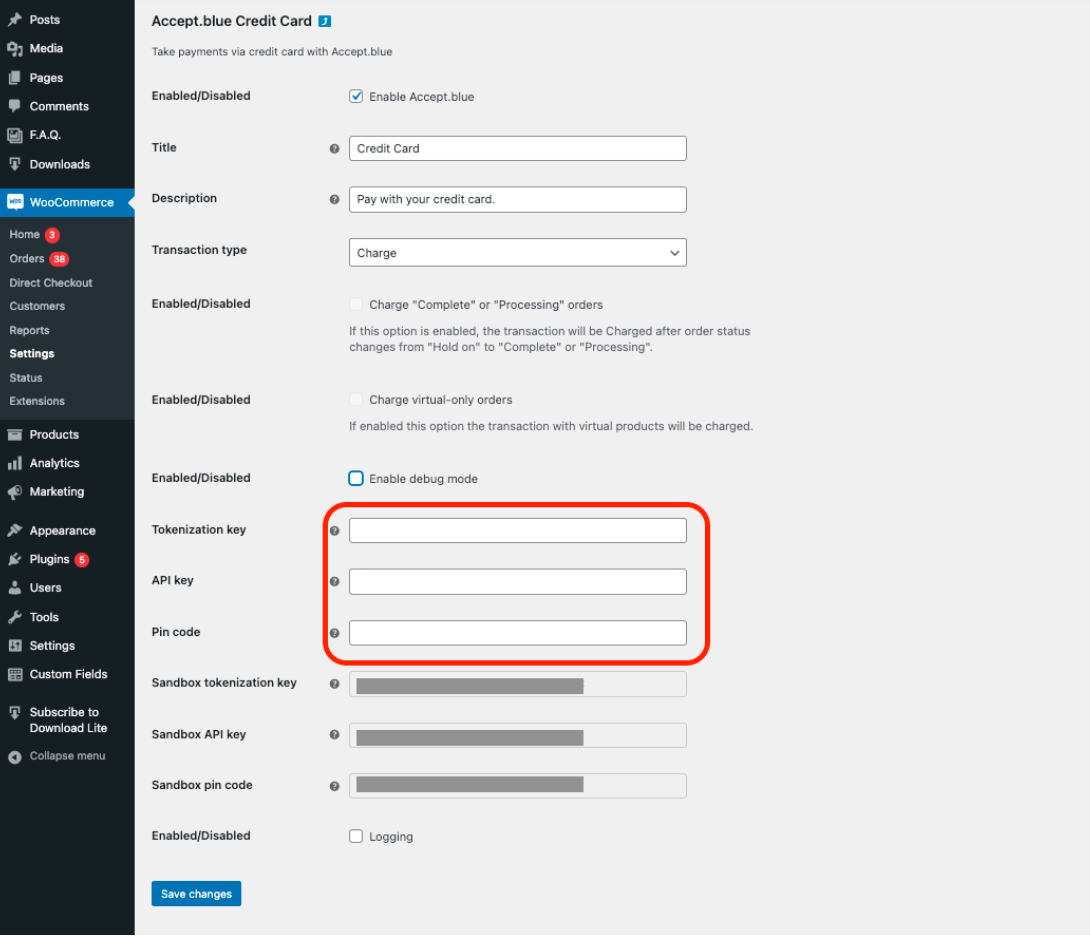The image size is (1090, 936).
Task: Click help icon next to Title field
Action: (334, 148)
